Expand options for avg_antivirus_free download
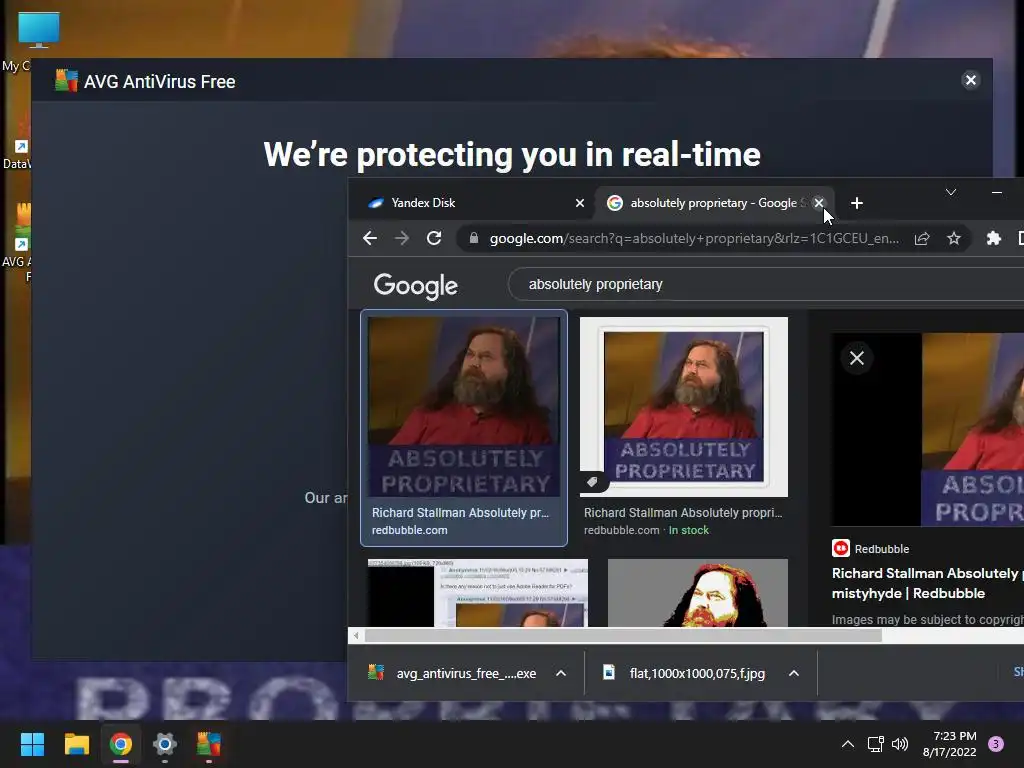 pyautogui.click(x=560, y=673)
